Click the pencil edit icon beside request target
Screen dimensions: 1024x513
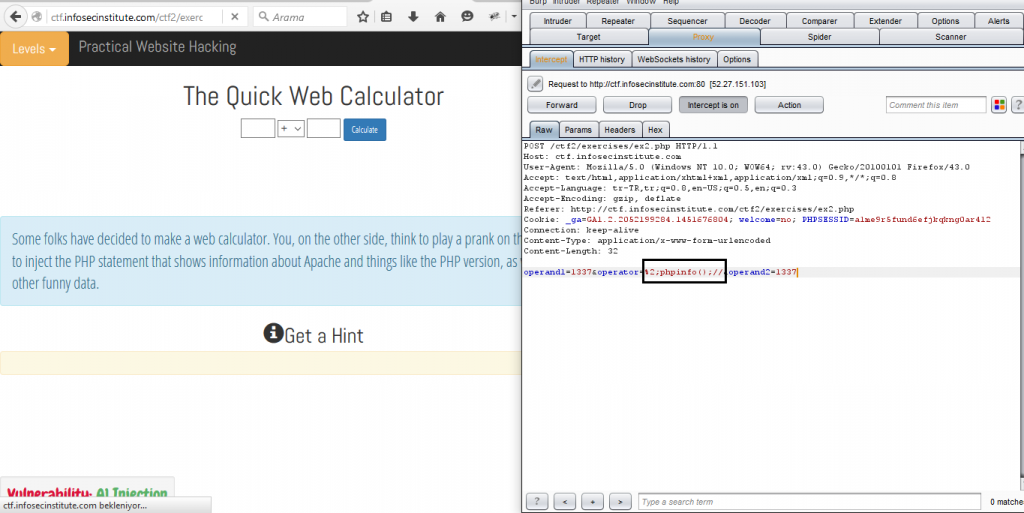(x=534, y=84)
